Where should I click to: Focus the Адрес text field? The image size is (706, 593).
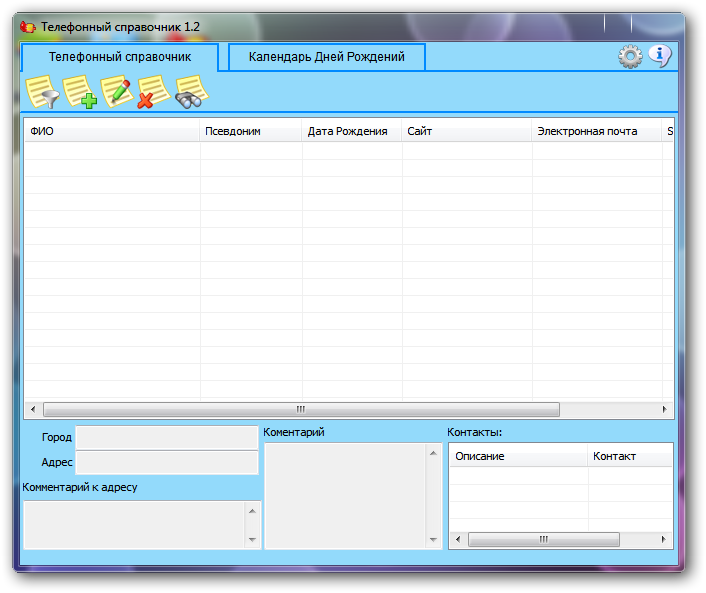(167, 462)
